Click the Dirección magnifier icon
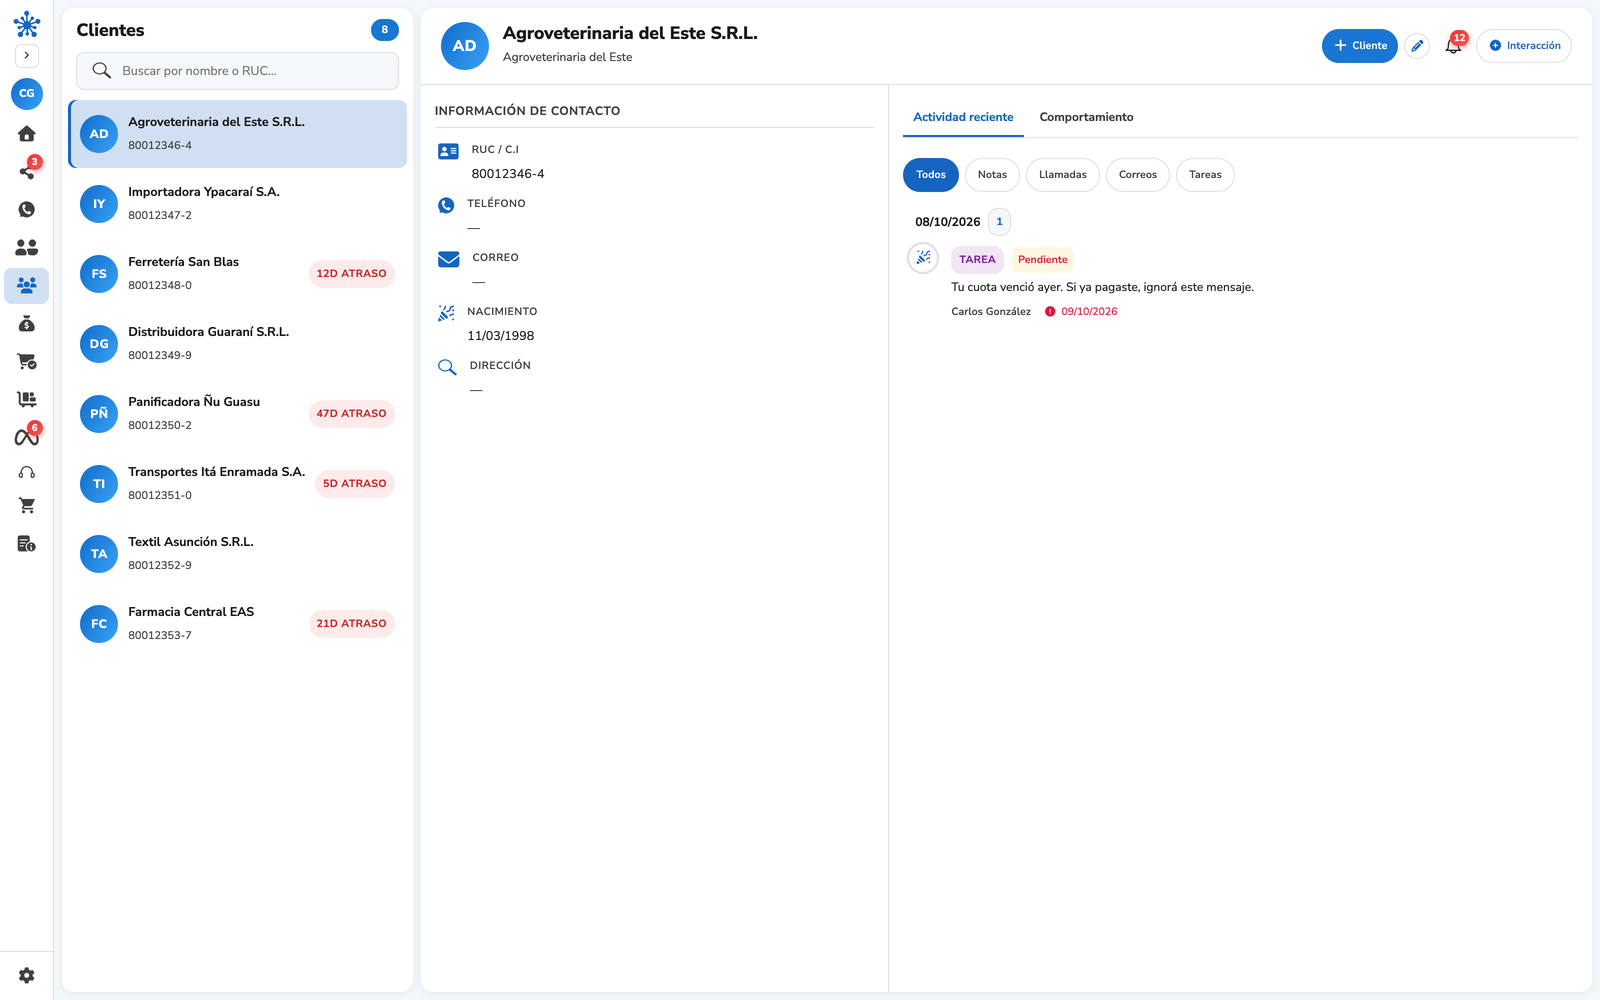Image resolution: width=1600 pixels, height=1000 pixels. [x=447, y=367]
